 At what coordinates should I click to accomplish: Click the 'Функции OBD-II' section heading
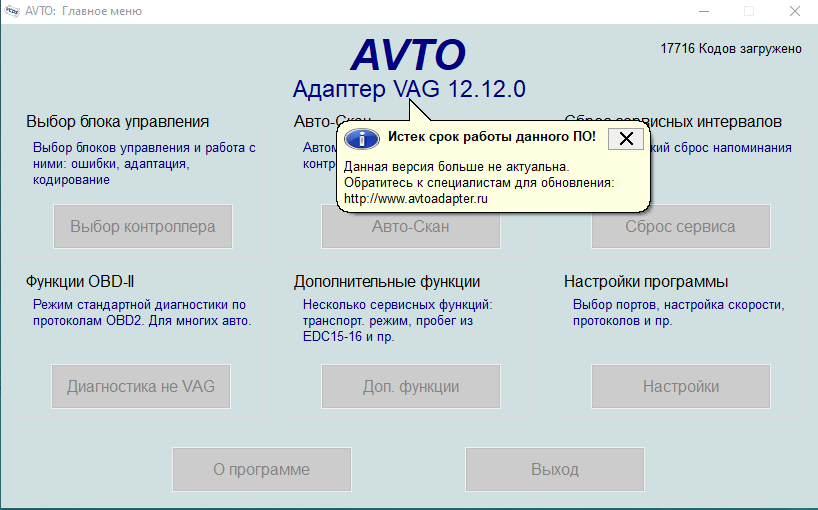pos(88,282)
